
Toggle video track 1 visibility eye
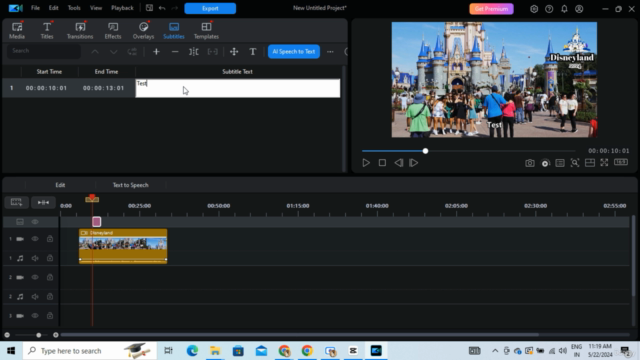tap(35, 239)
